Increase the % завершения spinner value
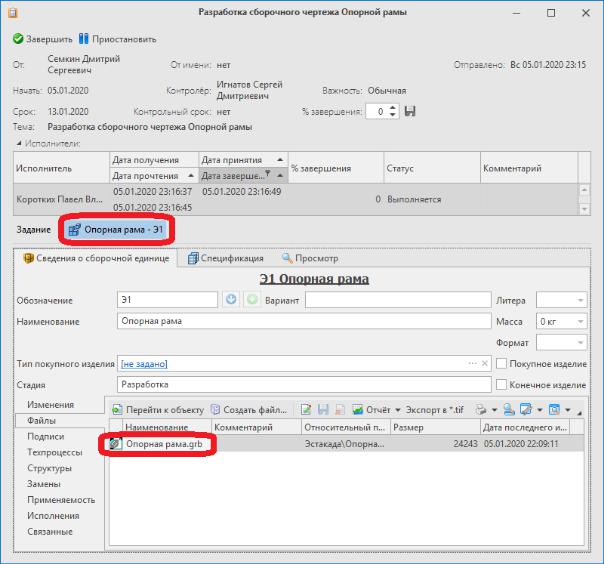The image size is (604, 564). (392, 107)
